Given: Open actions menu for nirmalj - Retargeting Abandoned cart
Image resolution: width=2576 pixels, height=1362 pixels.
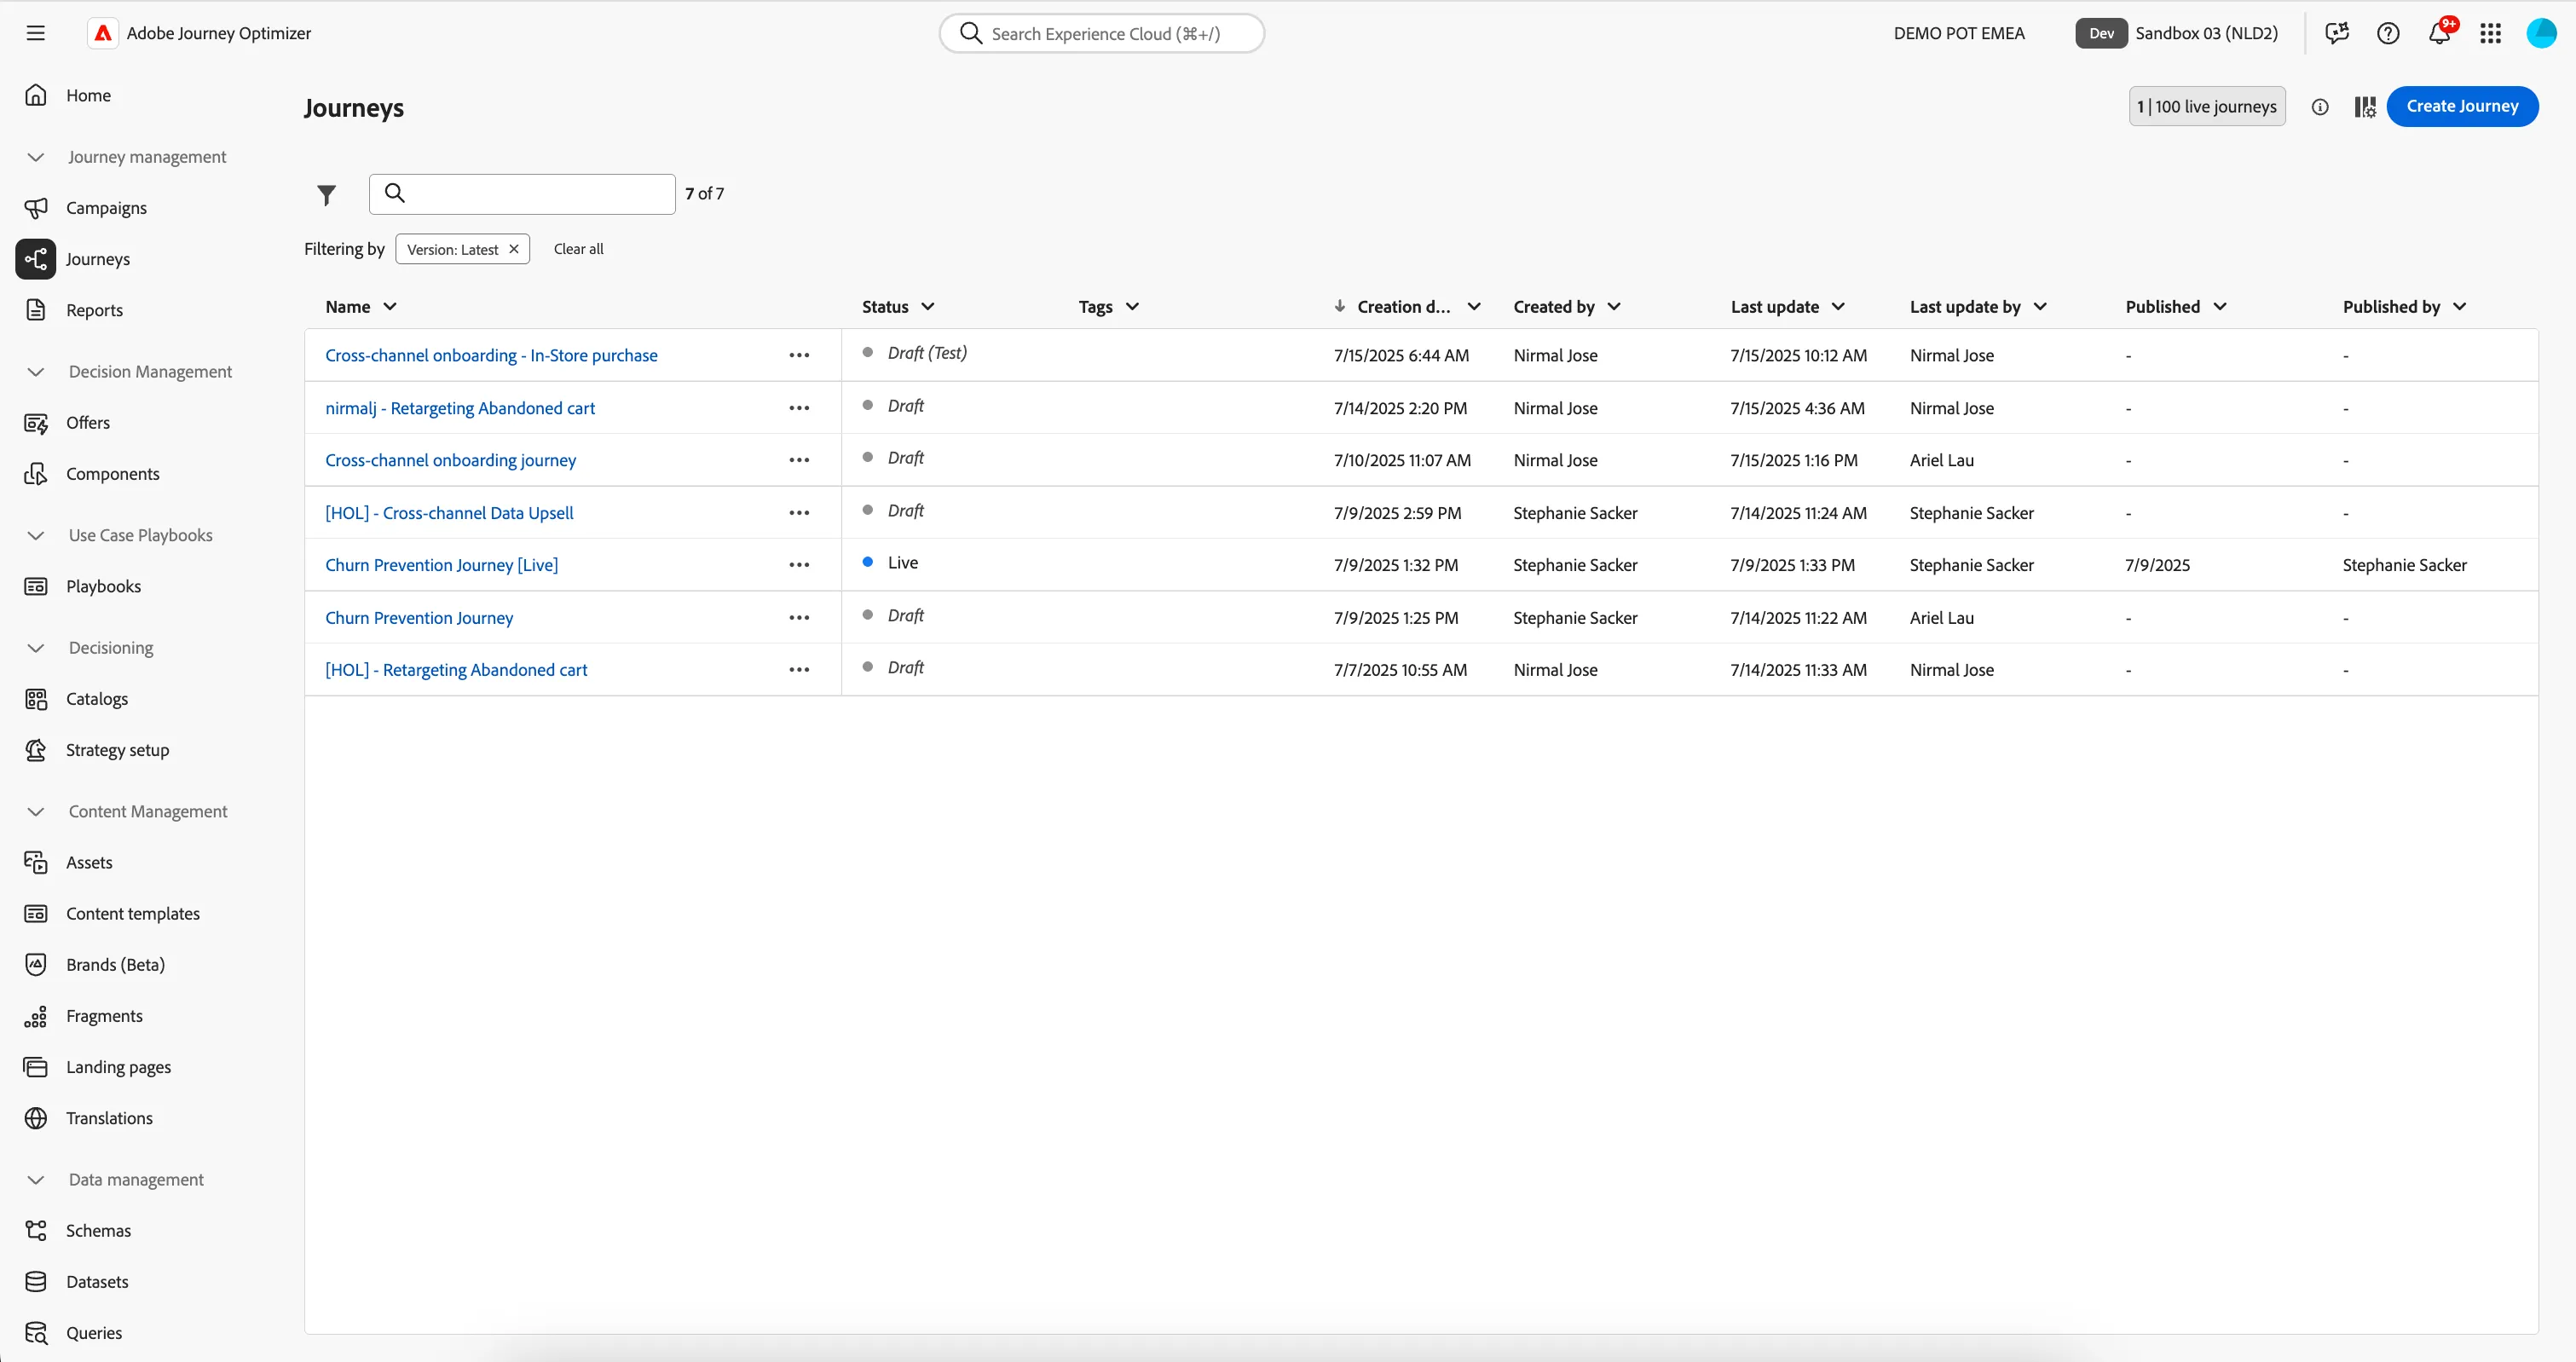Looking at the screenshot, I should point(799,408).
